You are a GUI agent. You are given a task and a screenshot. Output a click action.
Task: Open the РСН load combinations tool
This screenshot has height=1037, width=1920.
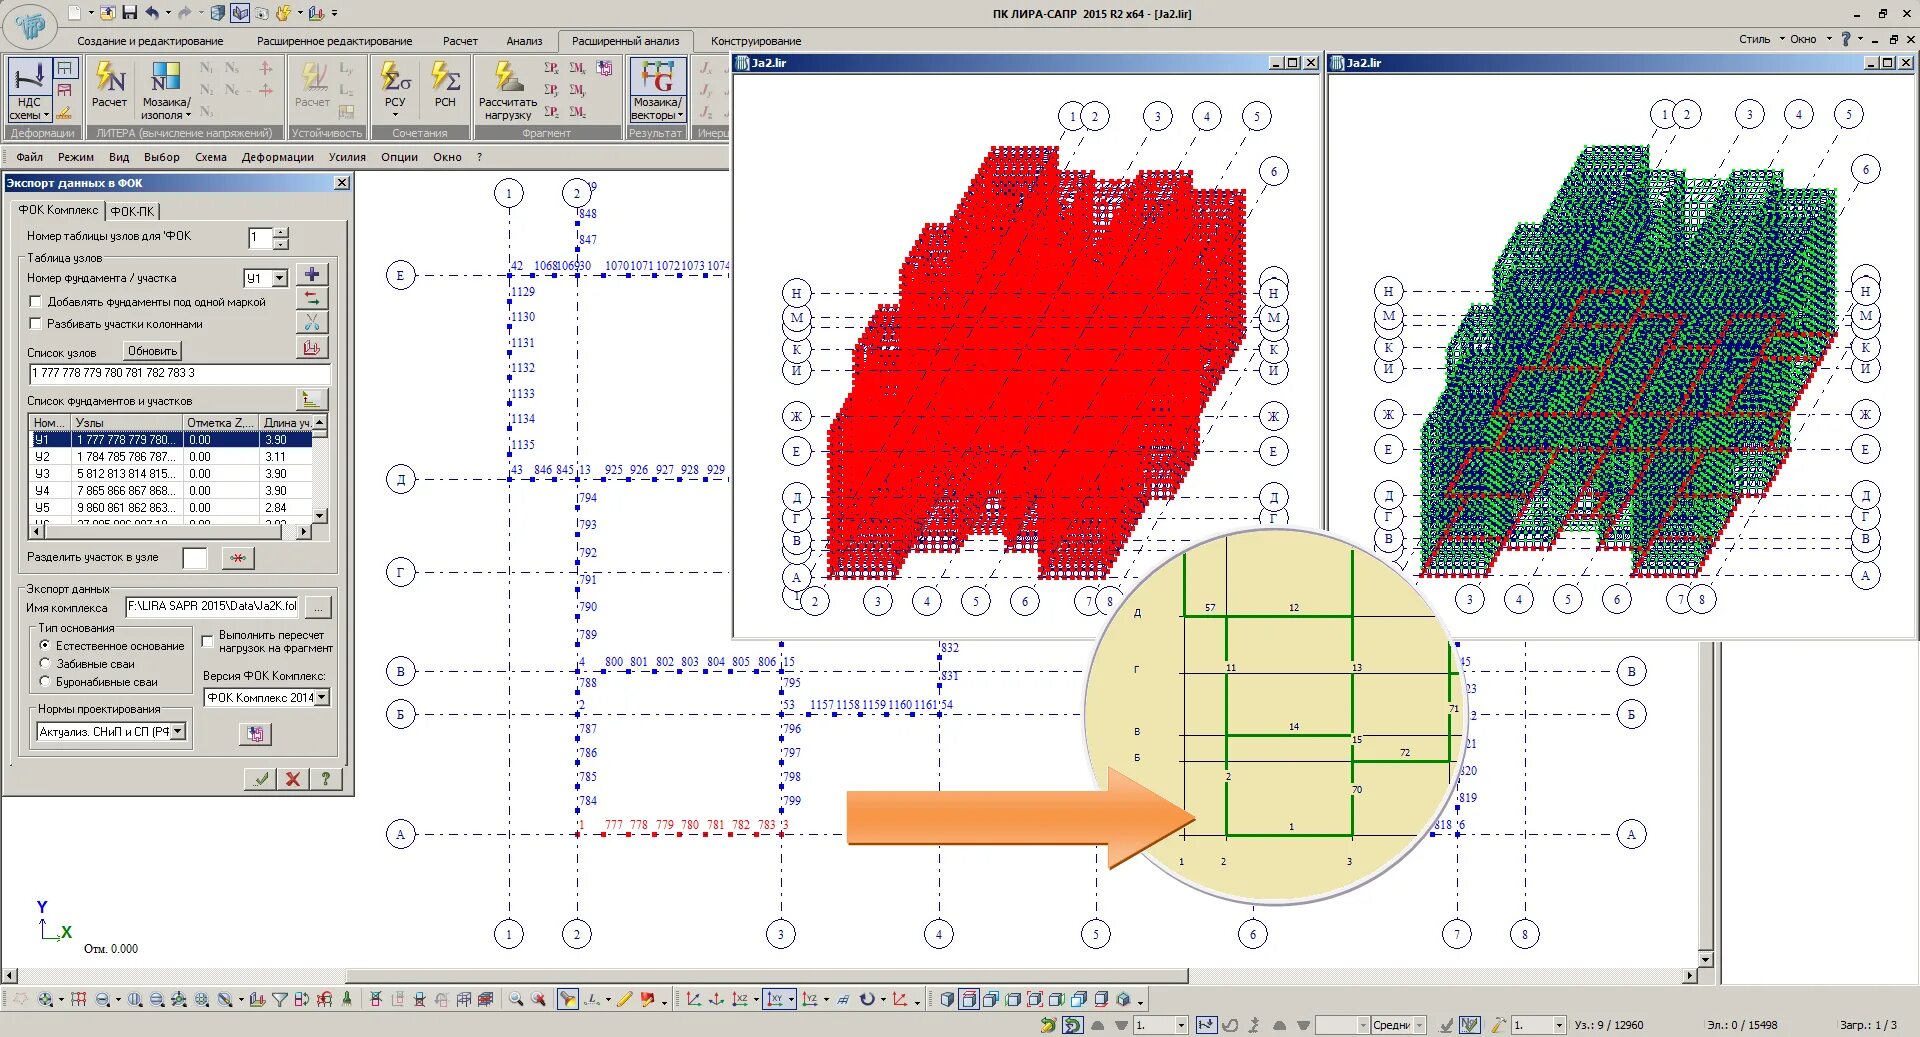(445, 84)
